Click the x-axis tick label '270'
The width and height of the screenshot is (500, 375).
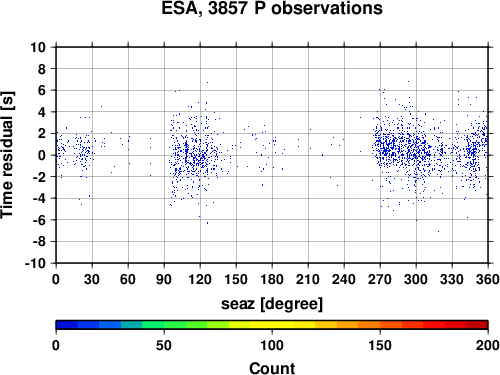tap(380, 279)
